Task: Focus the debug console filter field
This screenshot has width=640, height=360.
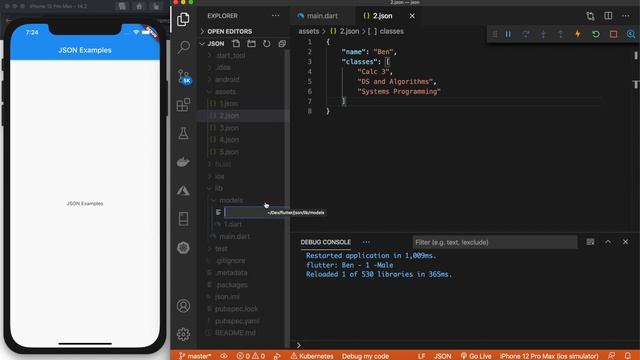Action: click(495, 242)
